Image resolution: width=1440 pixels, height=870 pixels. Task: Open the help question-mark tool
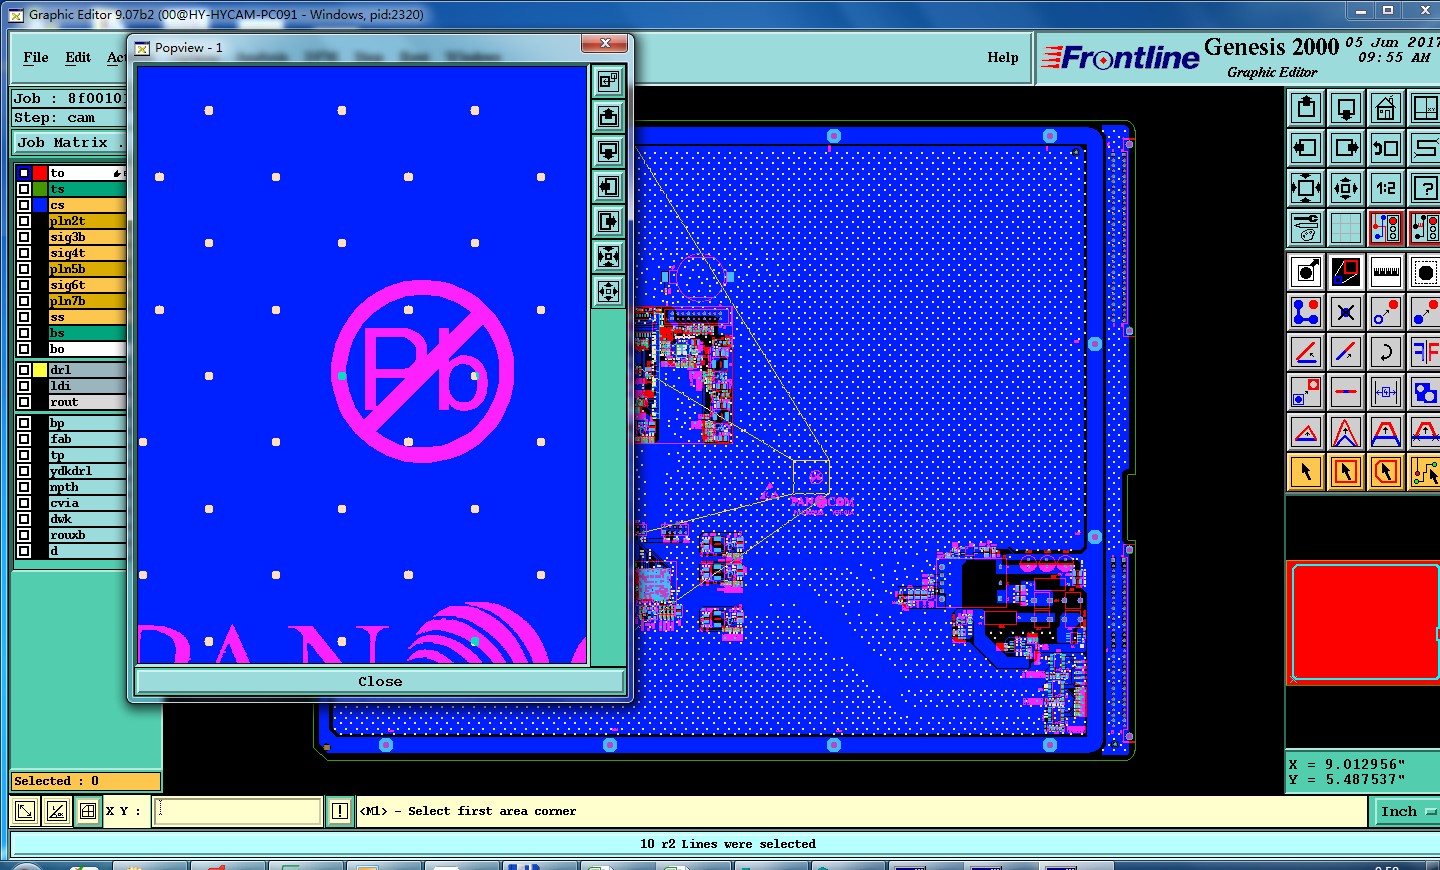point(1425,188)
